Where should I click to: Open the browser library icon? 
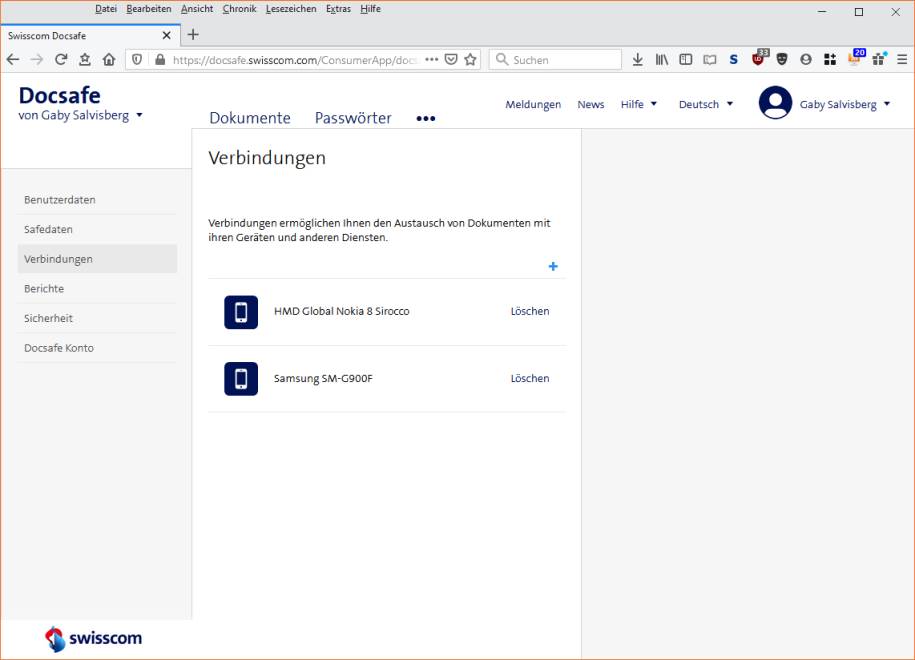[662, 60]
